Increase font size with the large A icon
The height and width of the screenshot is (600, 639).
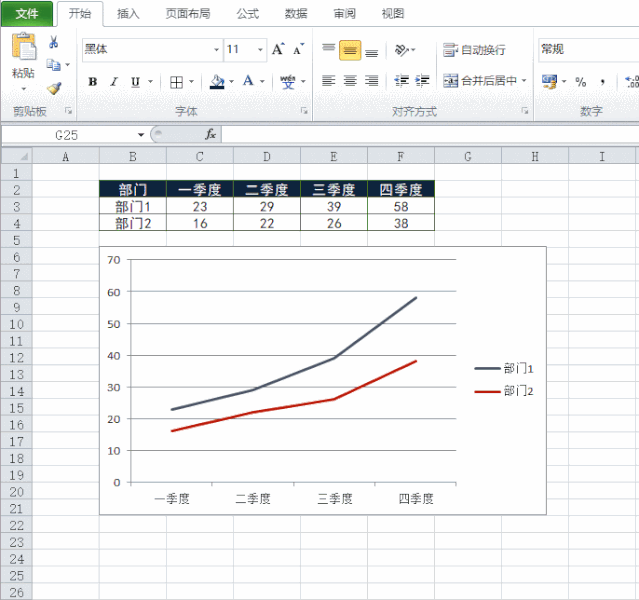coord(278,49)
